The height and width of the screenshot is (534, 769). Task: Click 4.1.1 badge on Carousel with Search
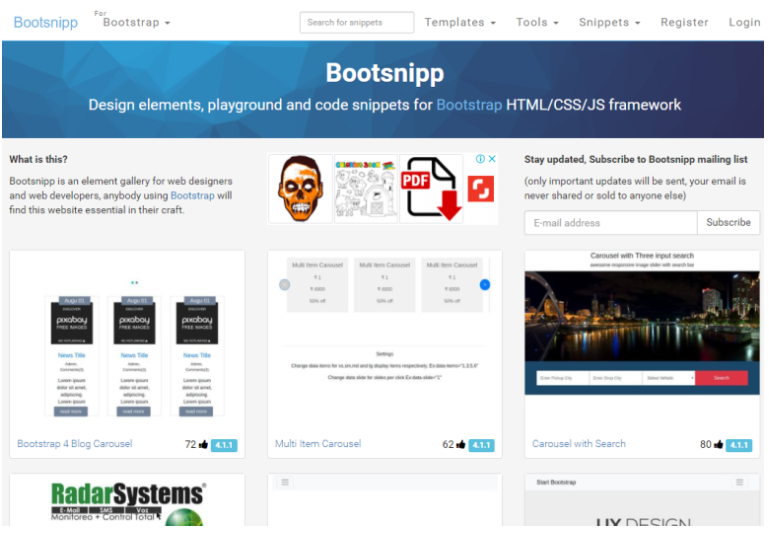click(739, 445)
